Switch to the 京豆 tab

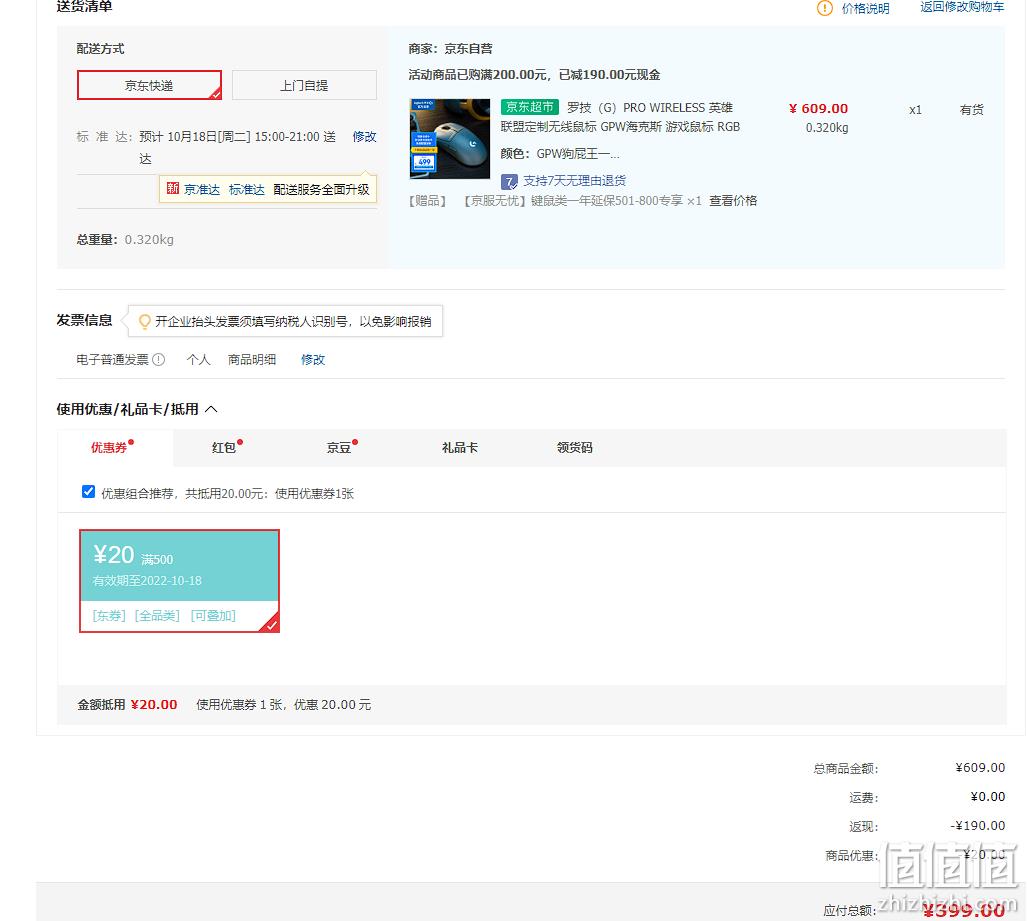[x=339, y=447]
